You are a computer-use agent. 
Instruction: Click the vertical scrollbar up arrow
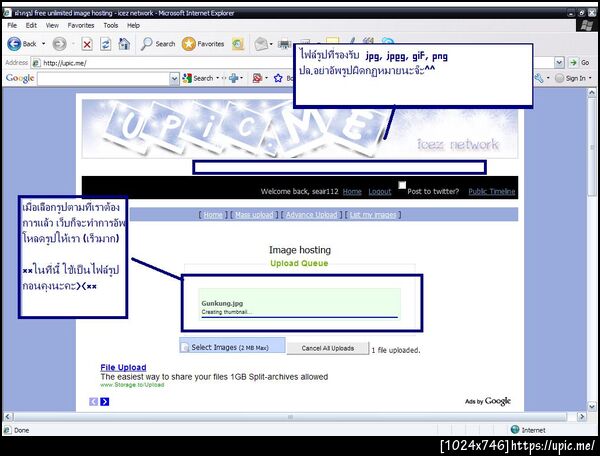tap(592, 93)
